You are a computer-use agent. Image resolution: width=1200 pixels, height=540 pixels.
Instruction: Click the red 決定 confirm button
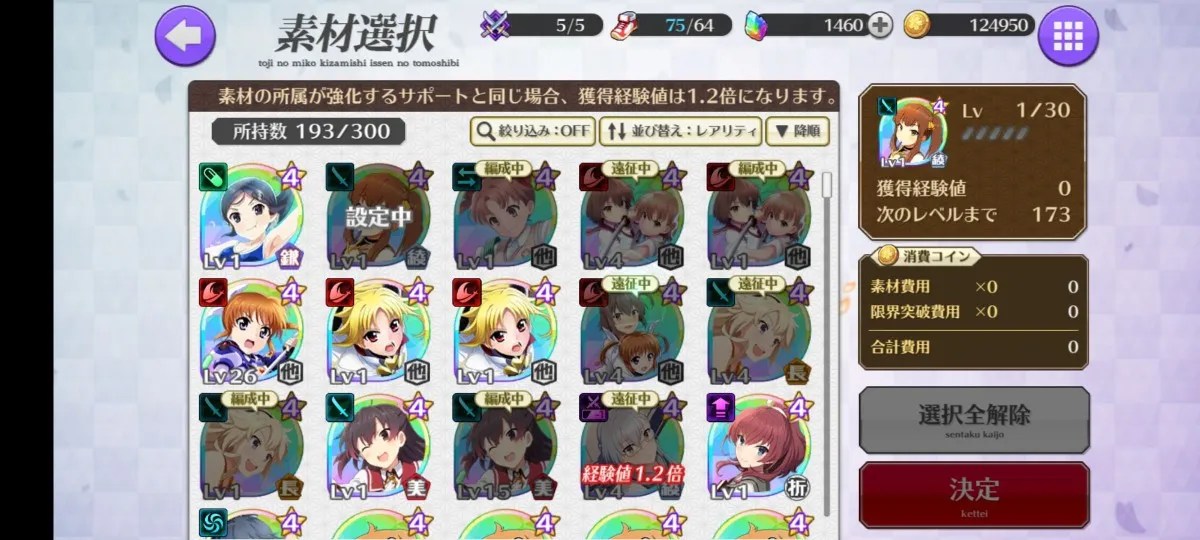974,494
